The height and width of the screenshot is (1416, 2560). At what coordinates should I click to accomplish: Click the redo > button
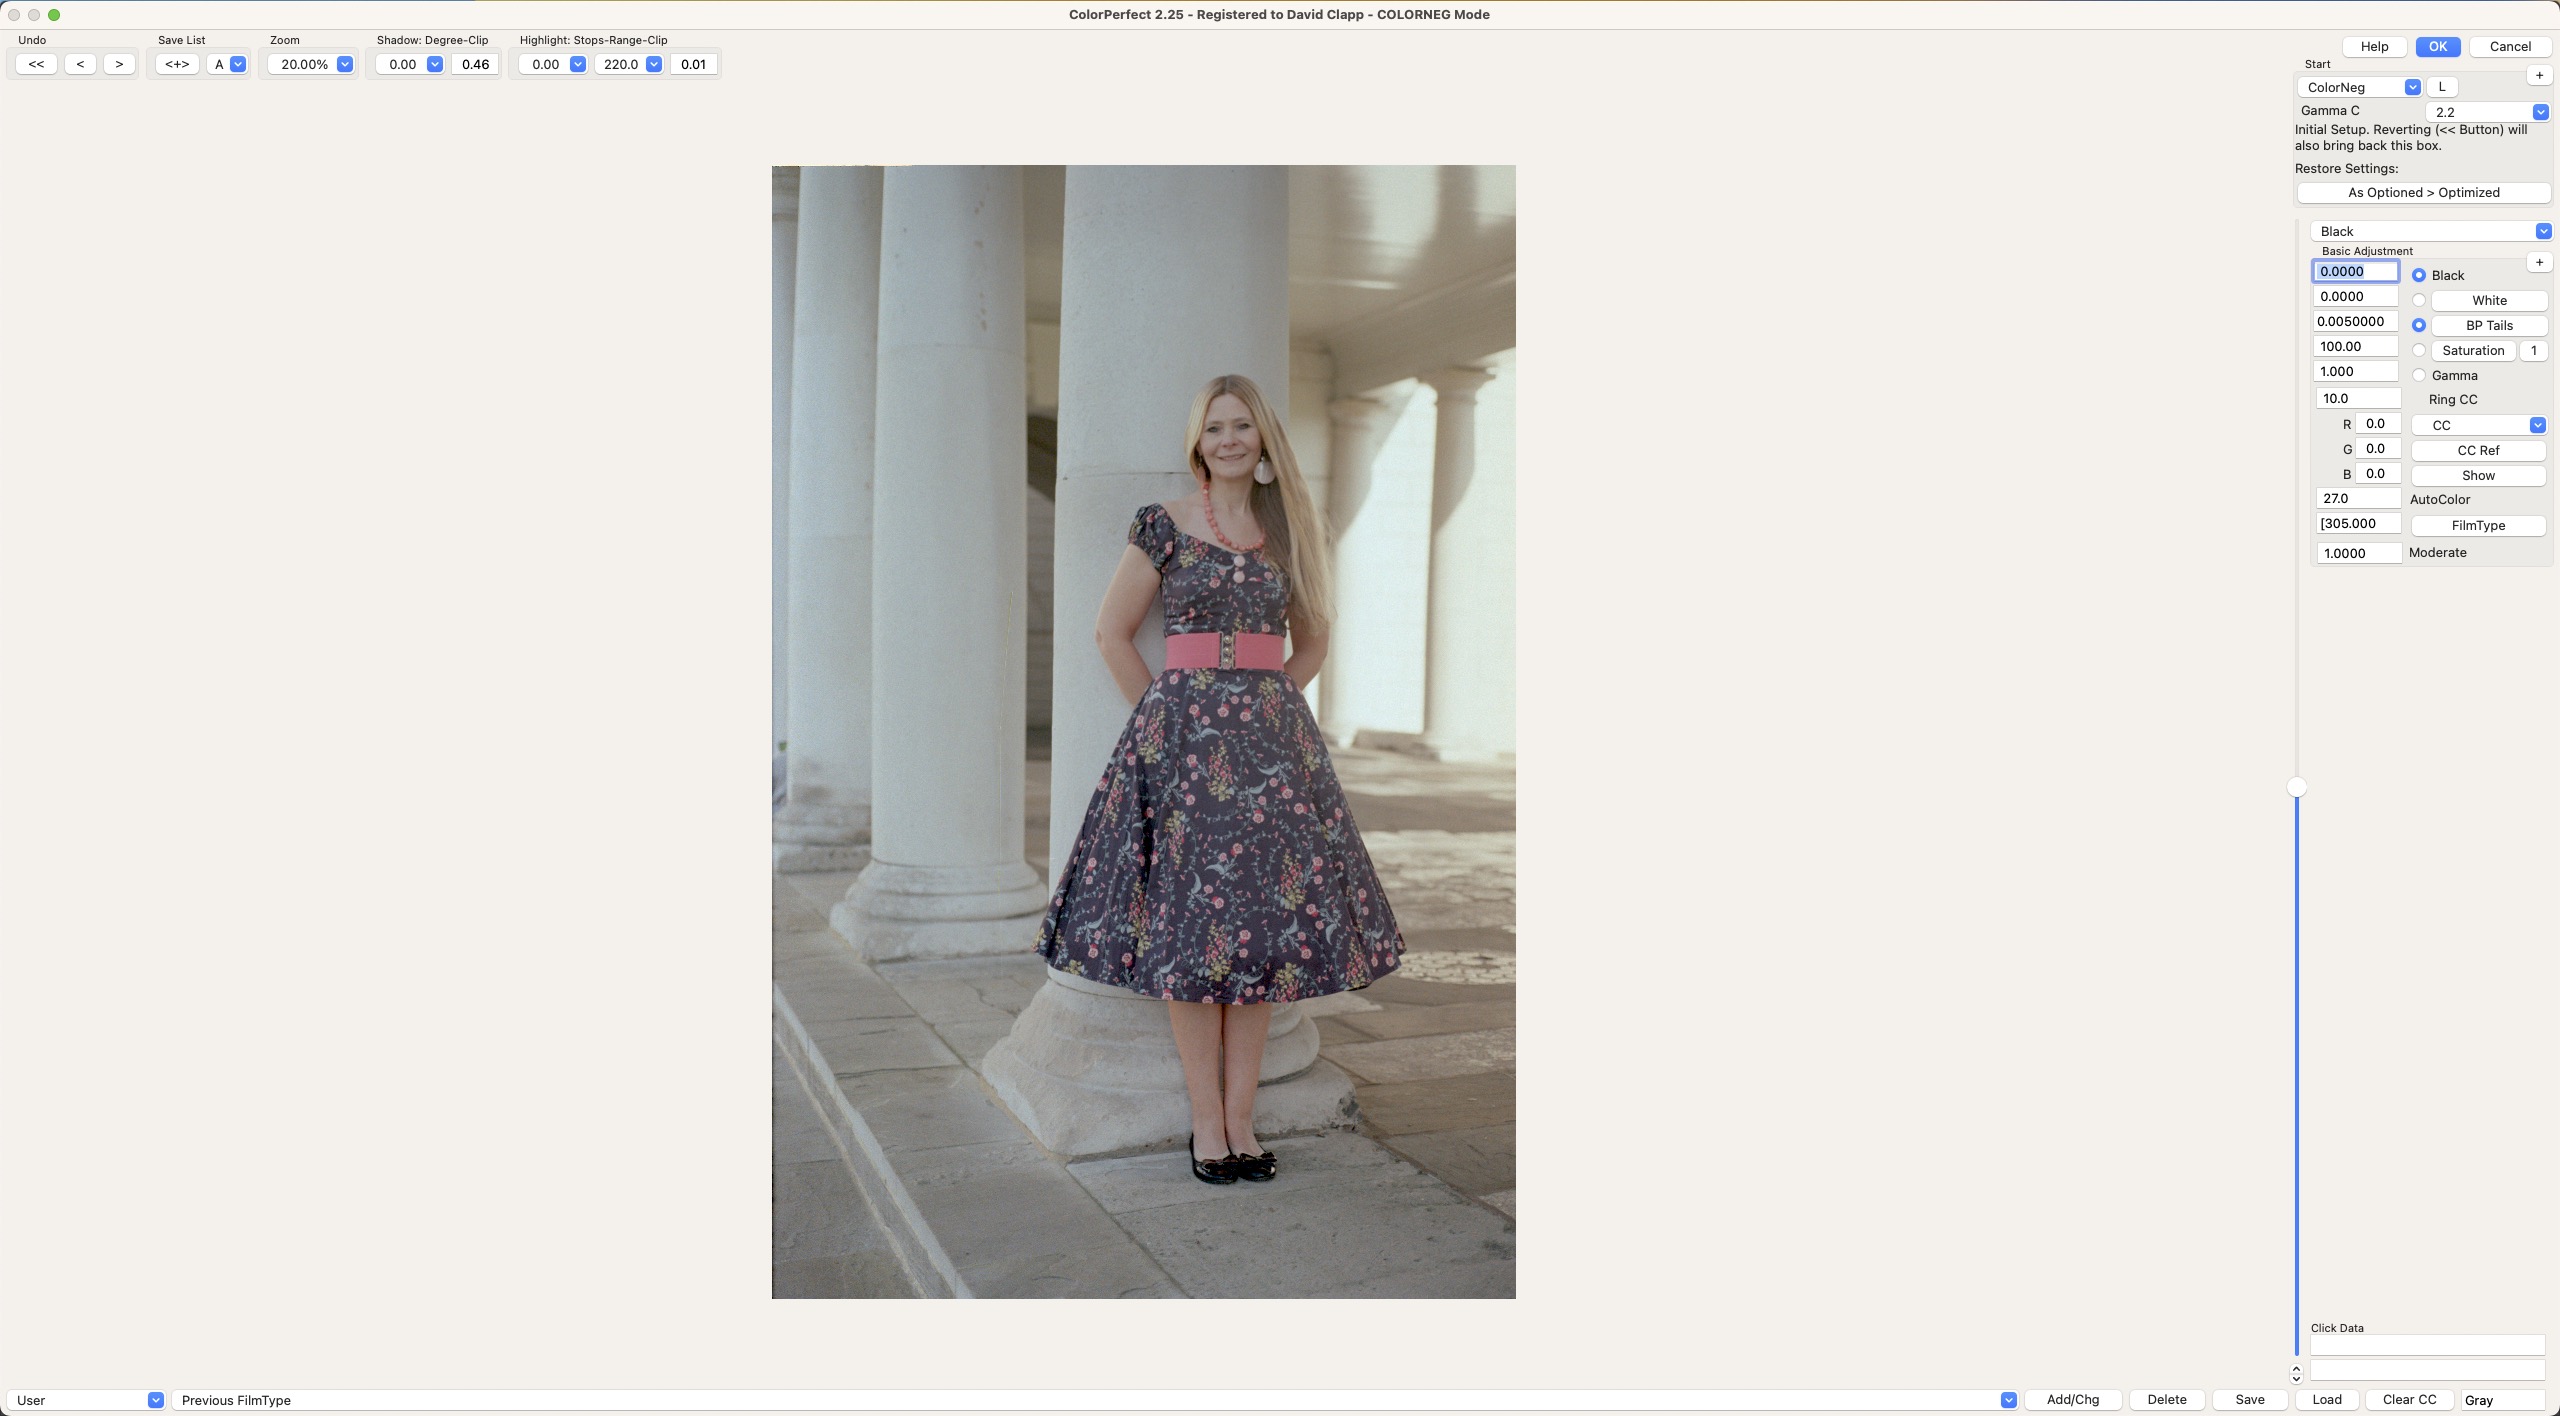(119, 64)
